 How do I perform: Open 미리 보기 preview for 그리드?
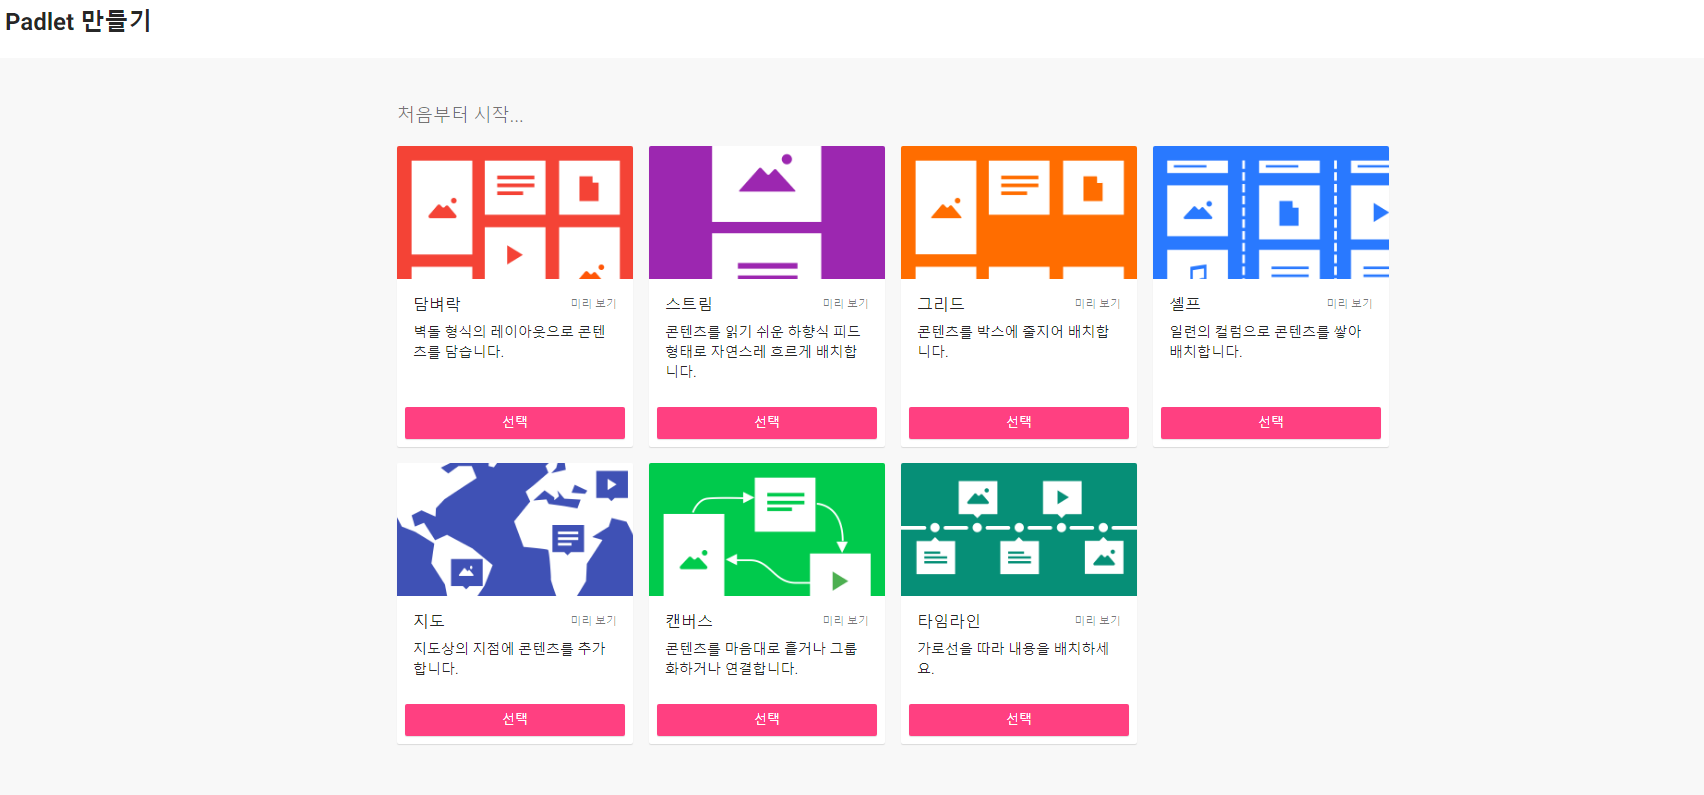(x=1098, y=303)
